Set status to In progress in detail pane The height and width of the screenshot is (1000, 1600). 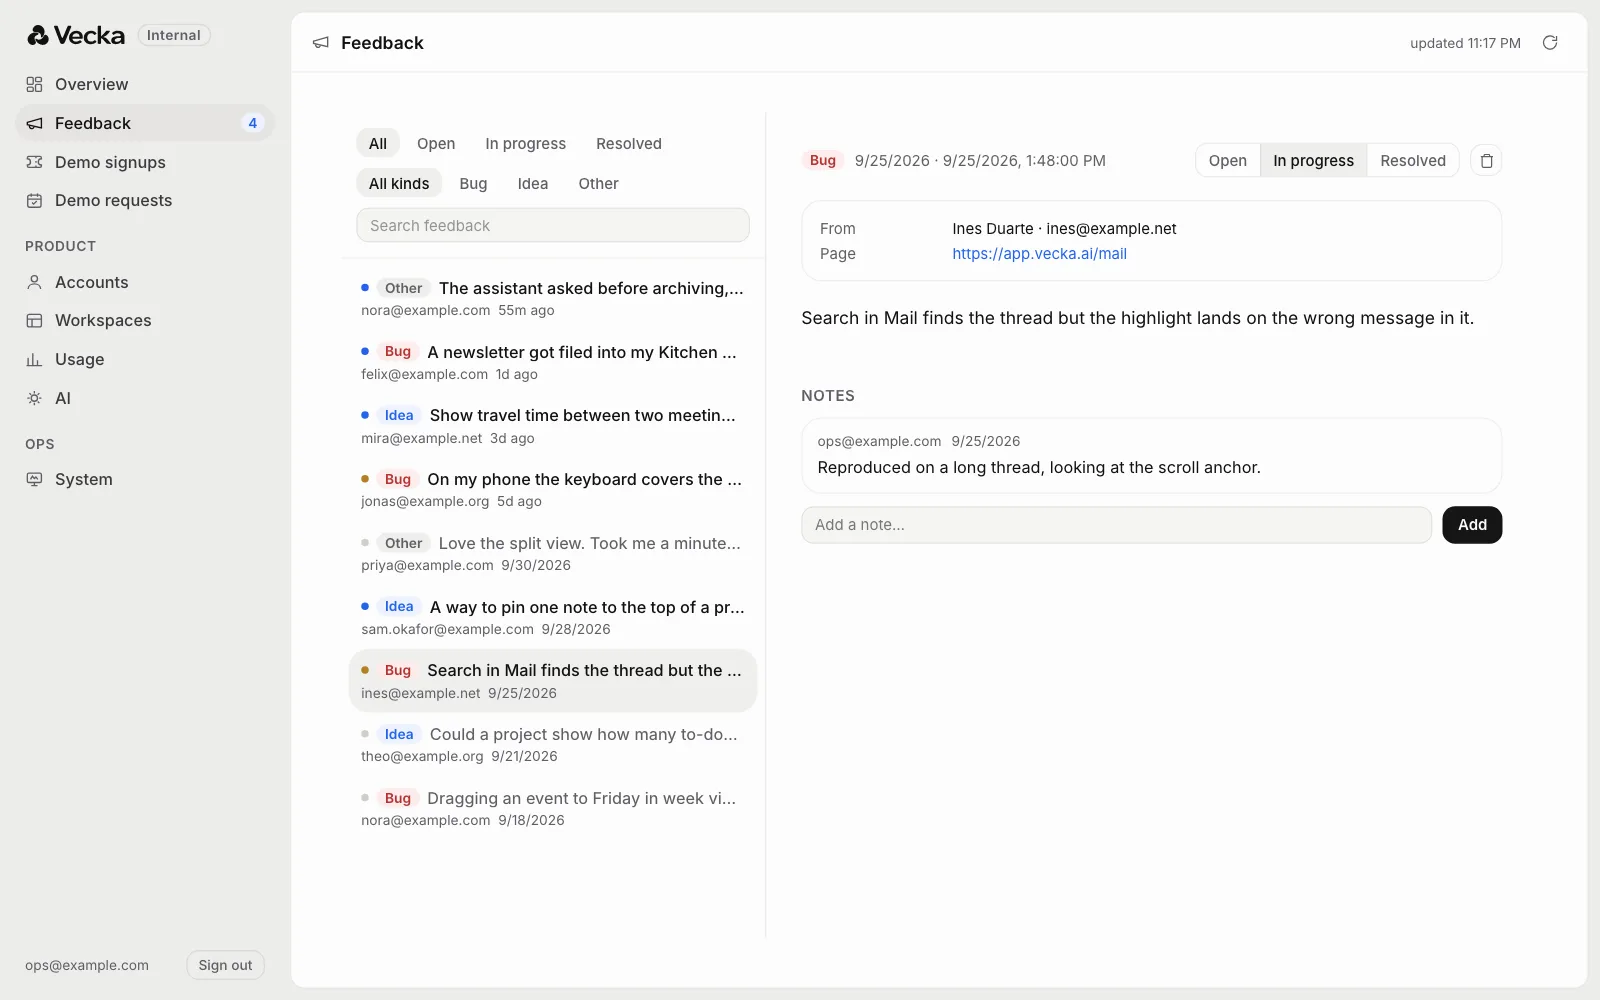[1313, 160]
